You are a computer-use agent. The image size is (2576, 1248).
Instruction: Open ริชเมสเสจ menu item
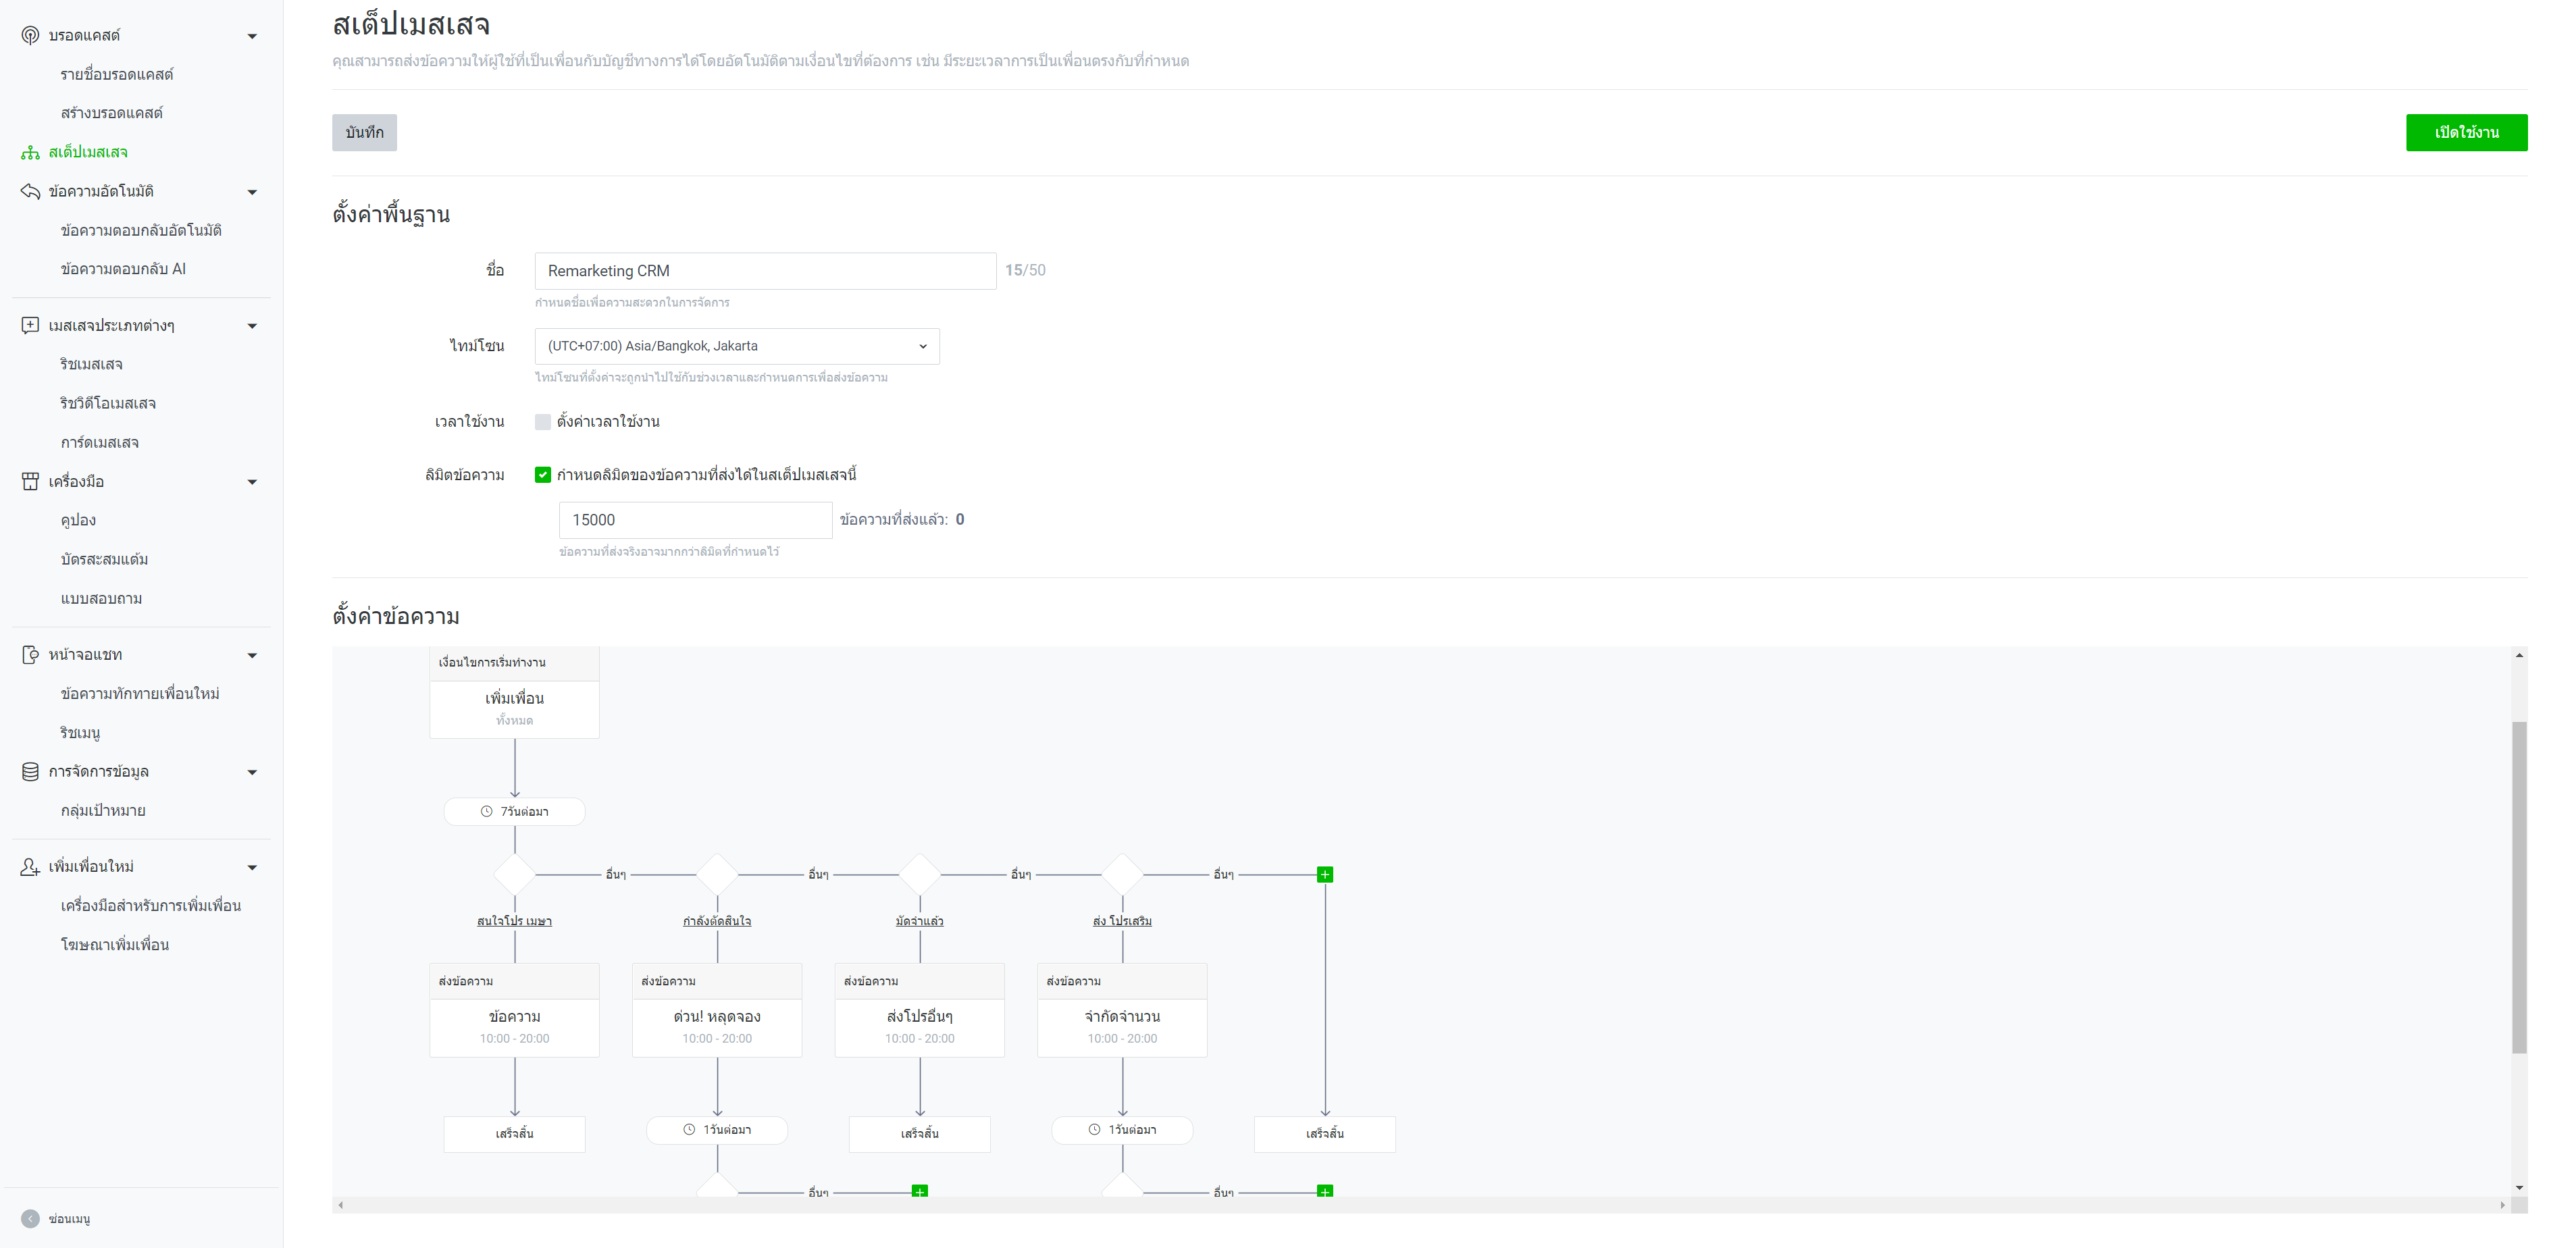coord(91,364)
